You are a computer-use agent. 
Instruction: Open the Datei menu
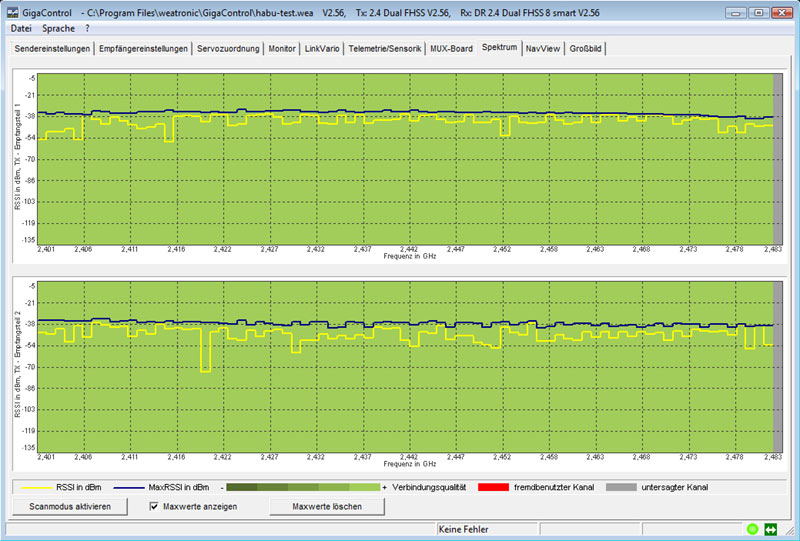21,29
